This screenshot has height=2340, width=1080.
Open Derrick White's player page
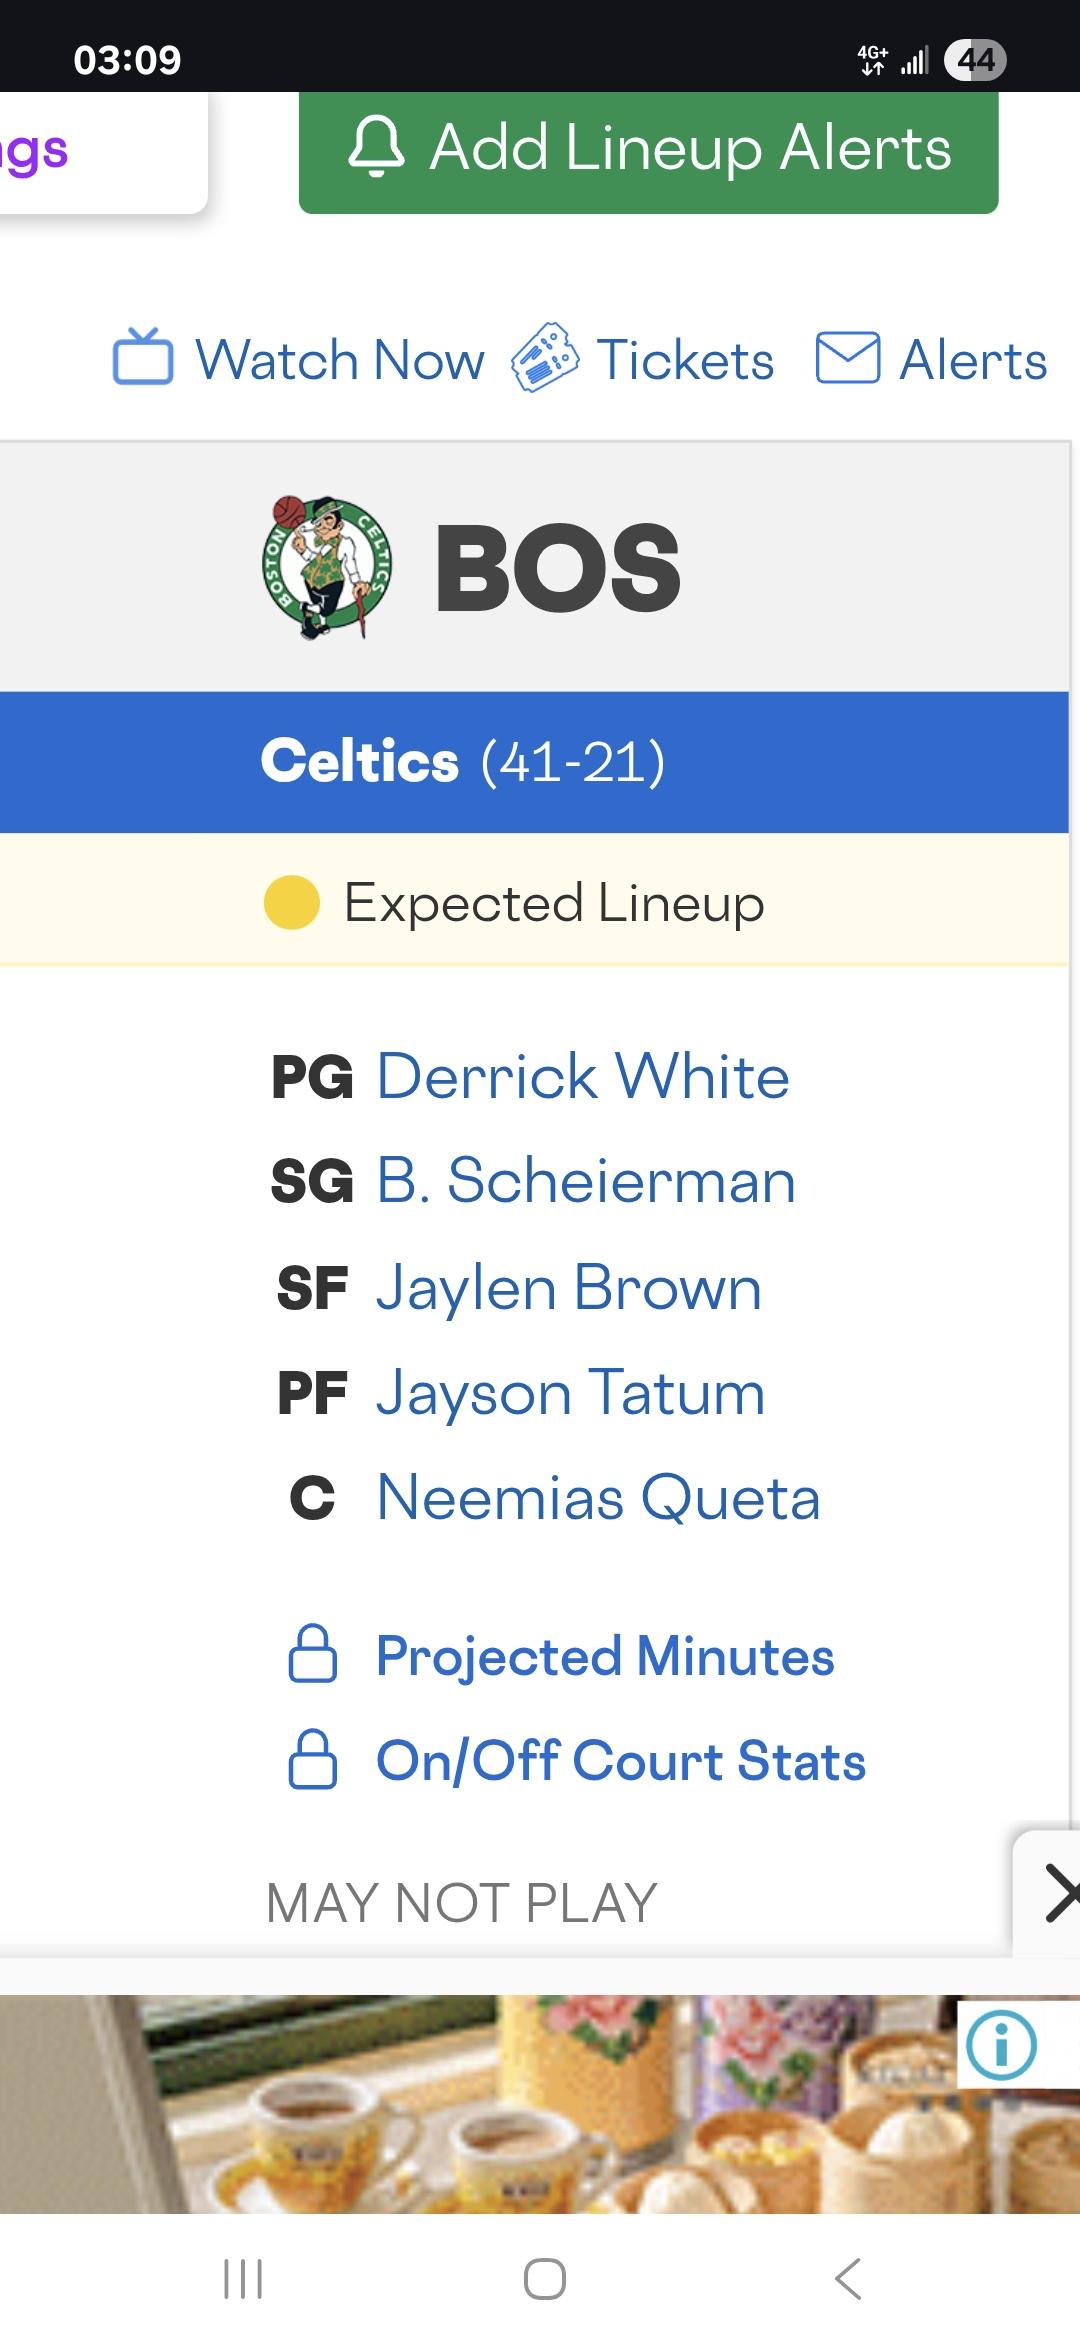tap(583, 1077)
